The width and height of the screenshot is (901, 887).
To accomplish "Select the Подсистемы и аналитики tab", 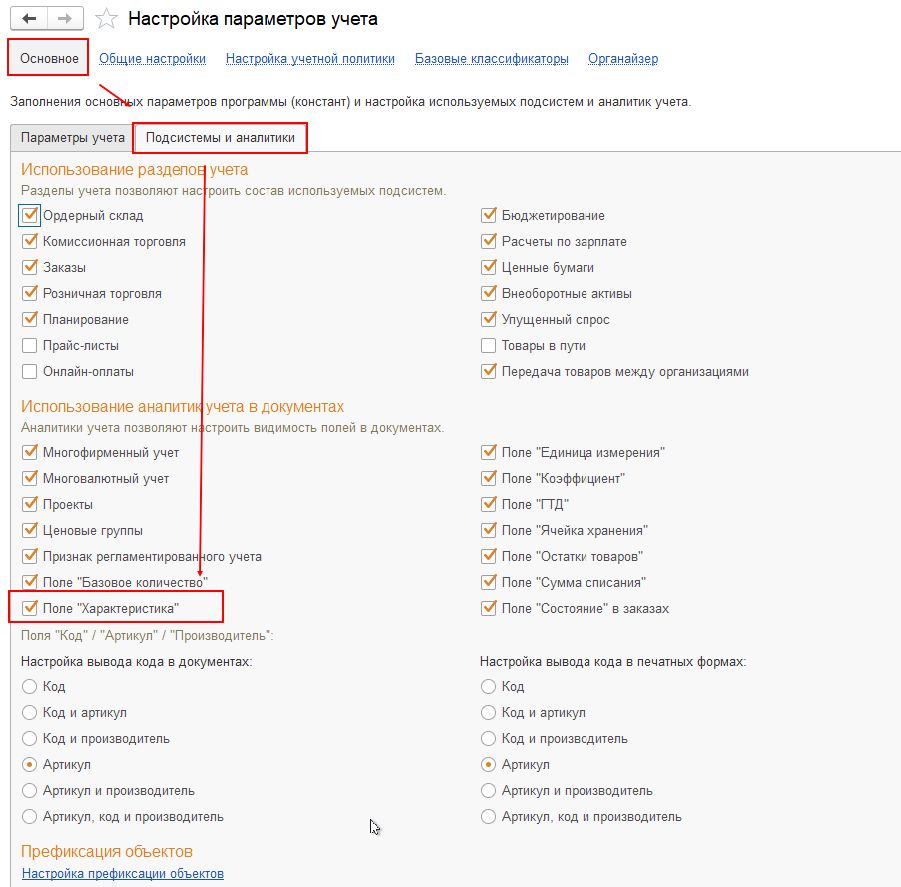I will click(220, 138).
